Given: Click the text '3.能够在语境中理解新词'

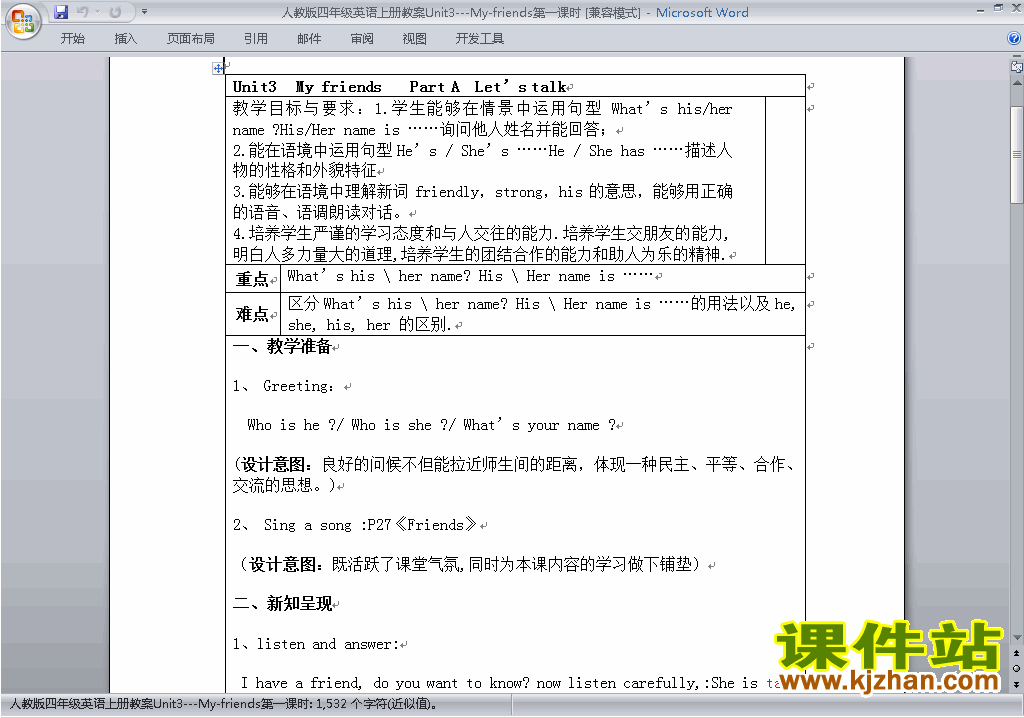Looking at the screenshot, I should 321,191.
